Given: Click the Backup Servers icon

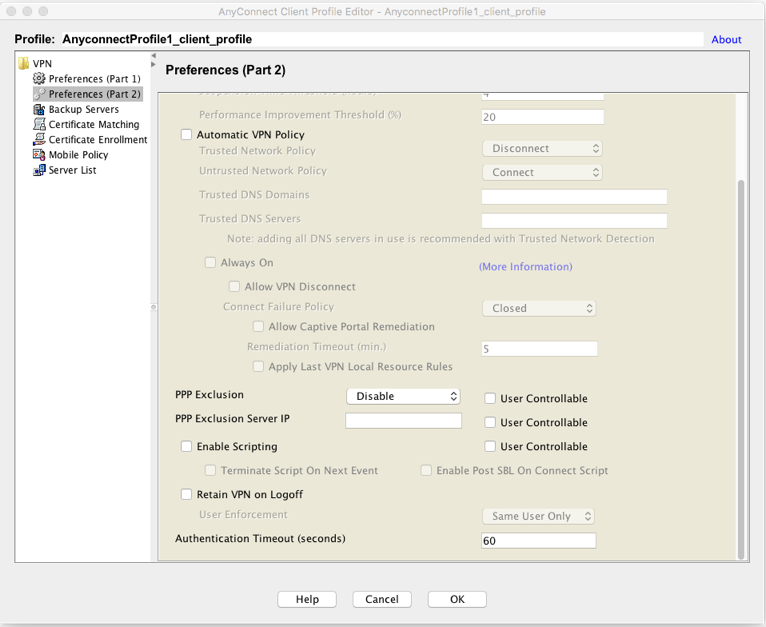Looking at the screenshot, I should pos(39,109).
